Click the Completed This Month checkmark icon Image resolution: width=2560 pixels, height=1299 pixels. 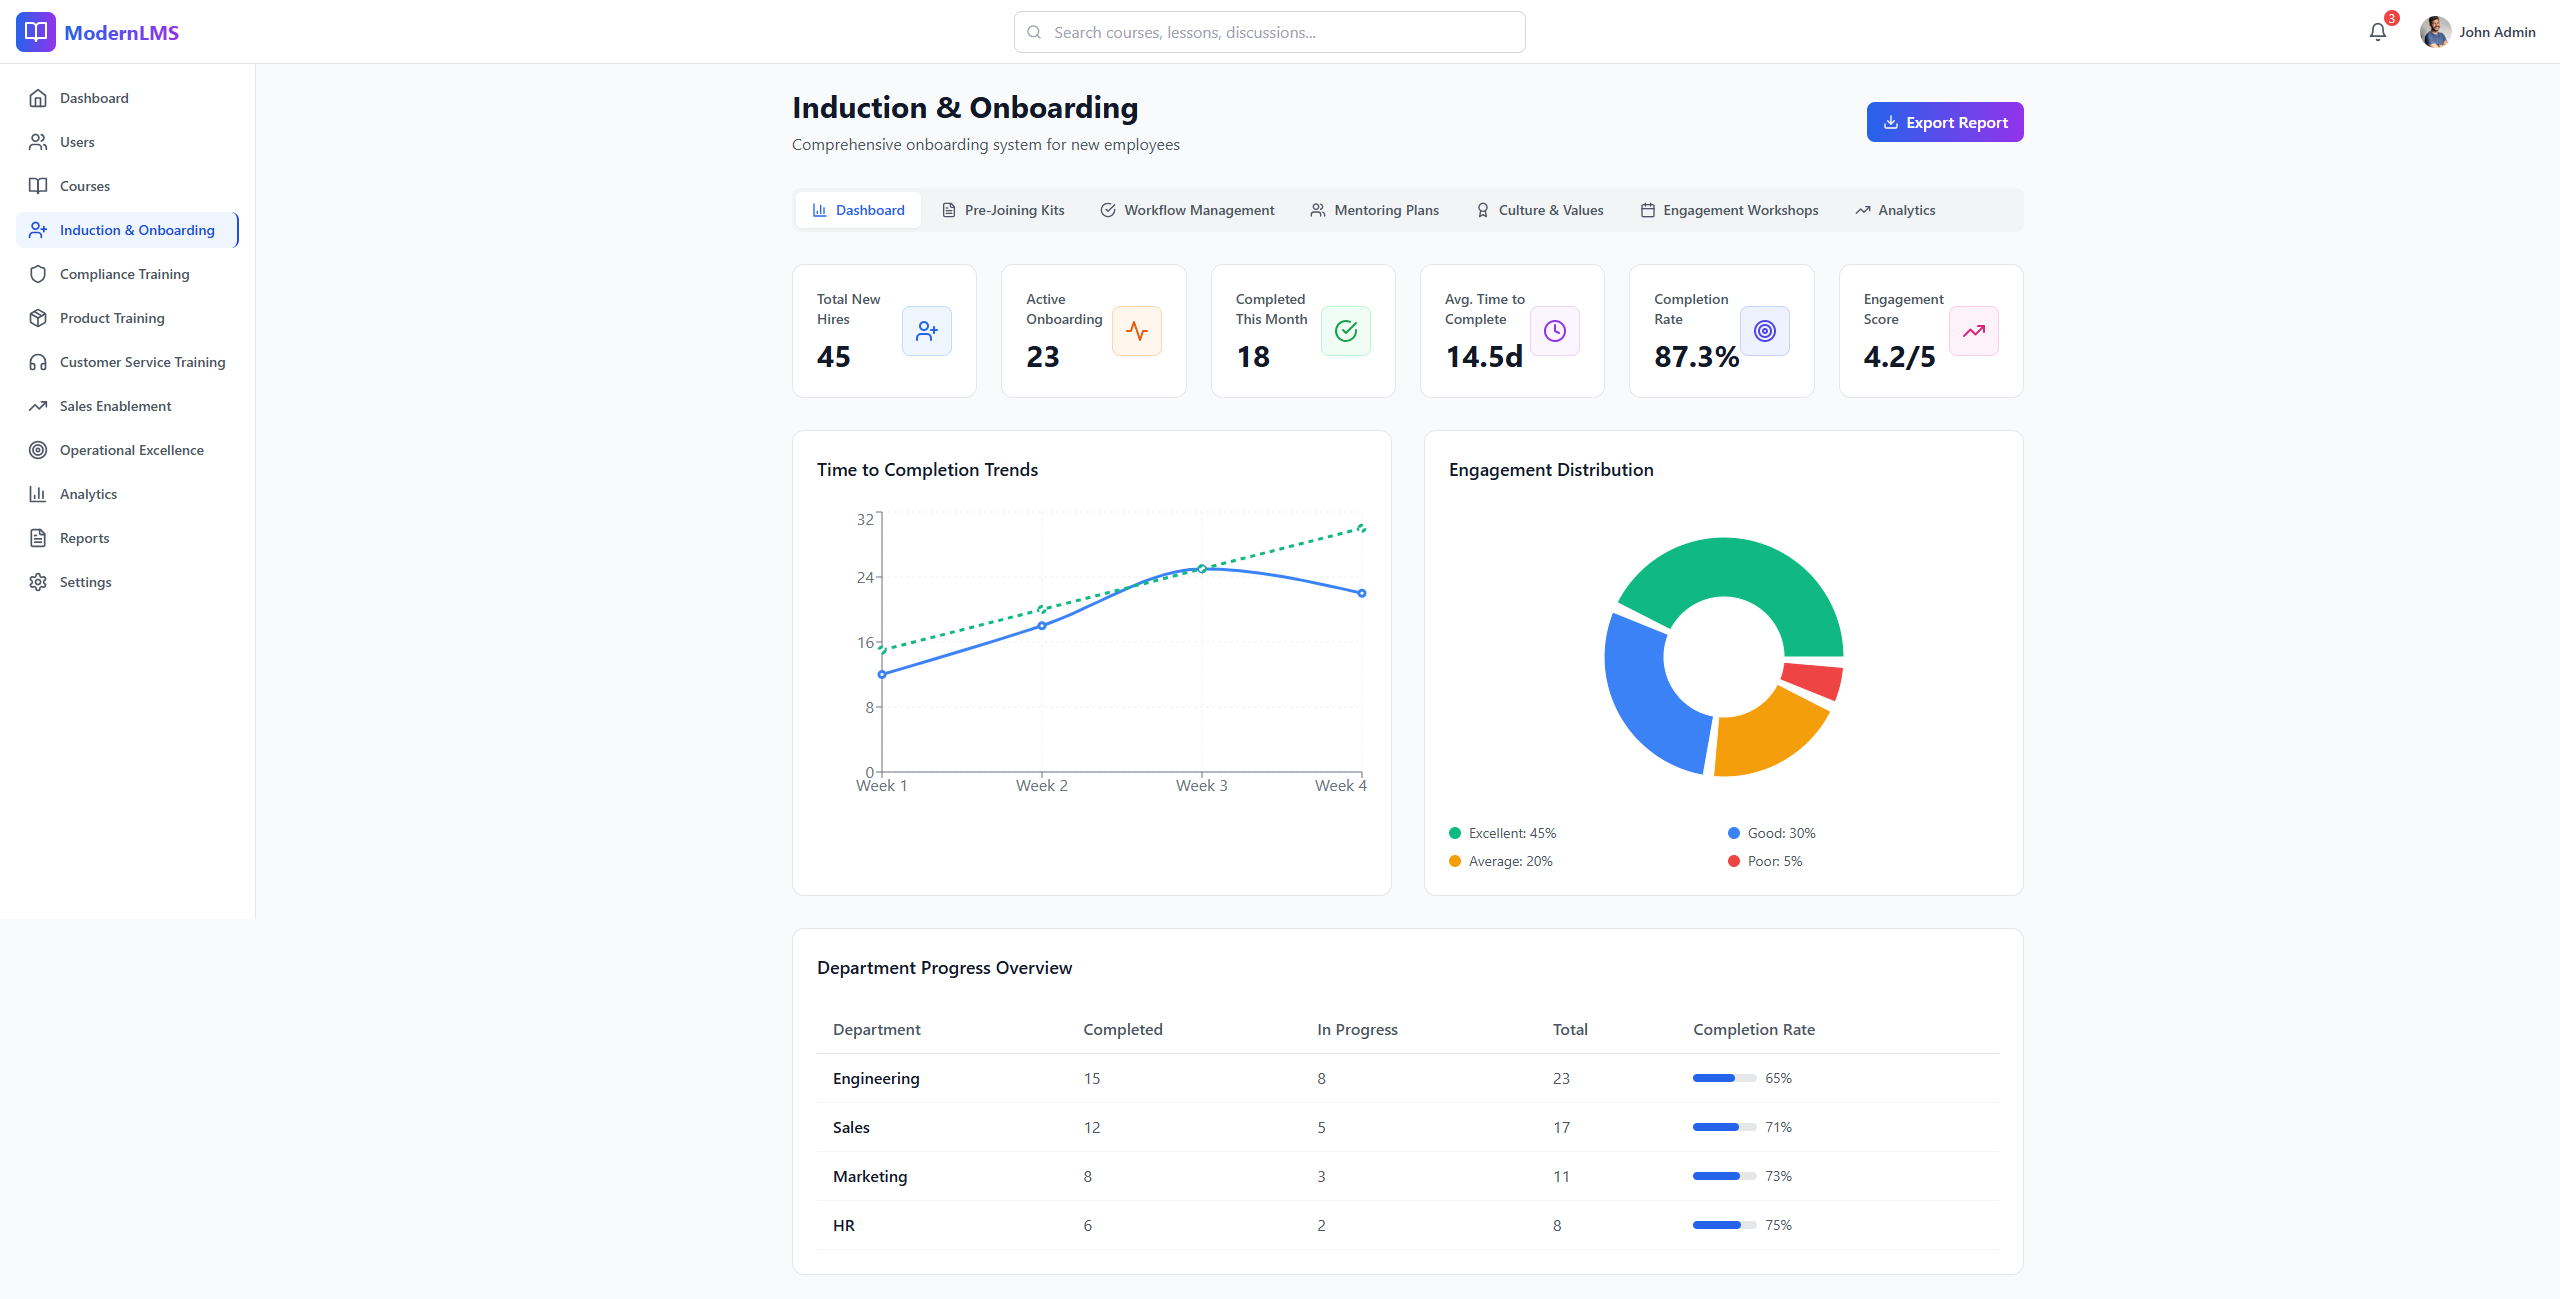1345,331
